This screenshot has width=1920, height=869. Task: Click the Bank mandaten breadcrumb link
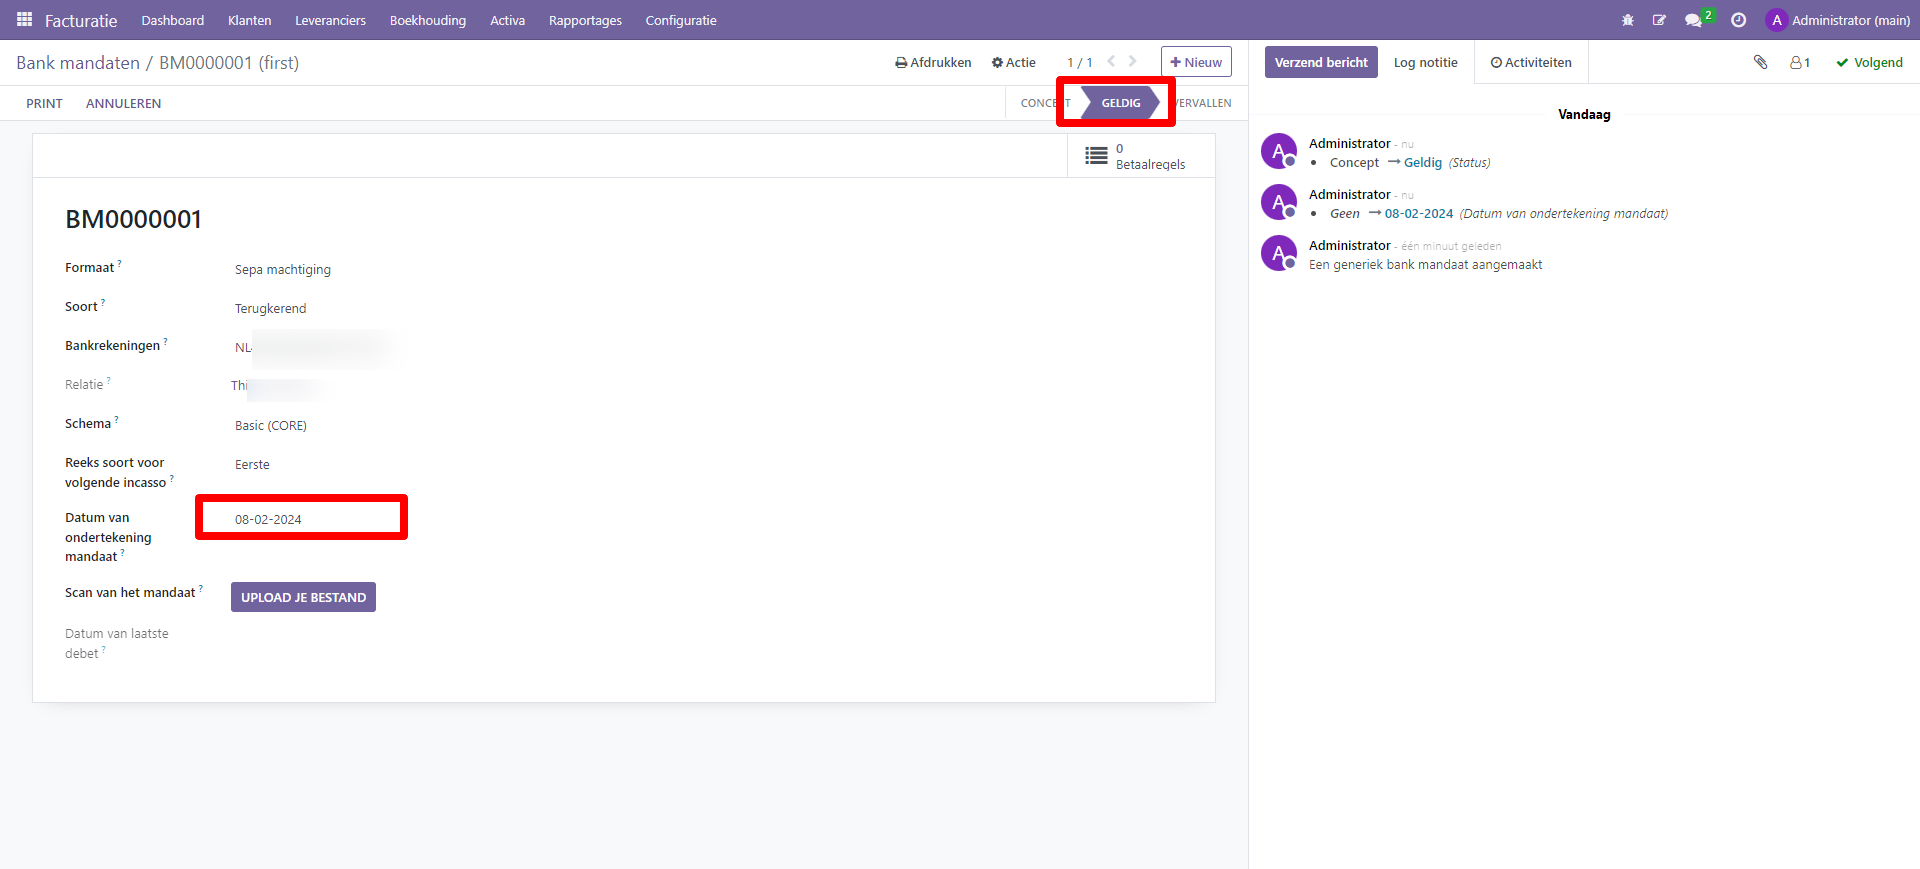pos(78,63)
